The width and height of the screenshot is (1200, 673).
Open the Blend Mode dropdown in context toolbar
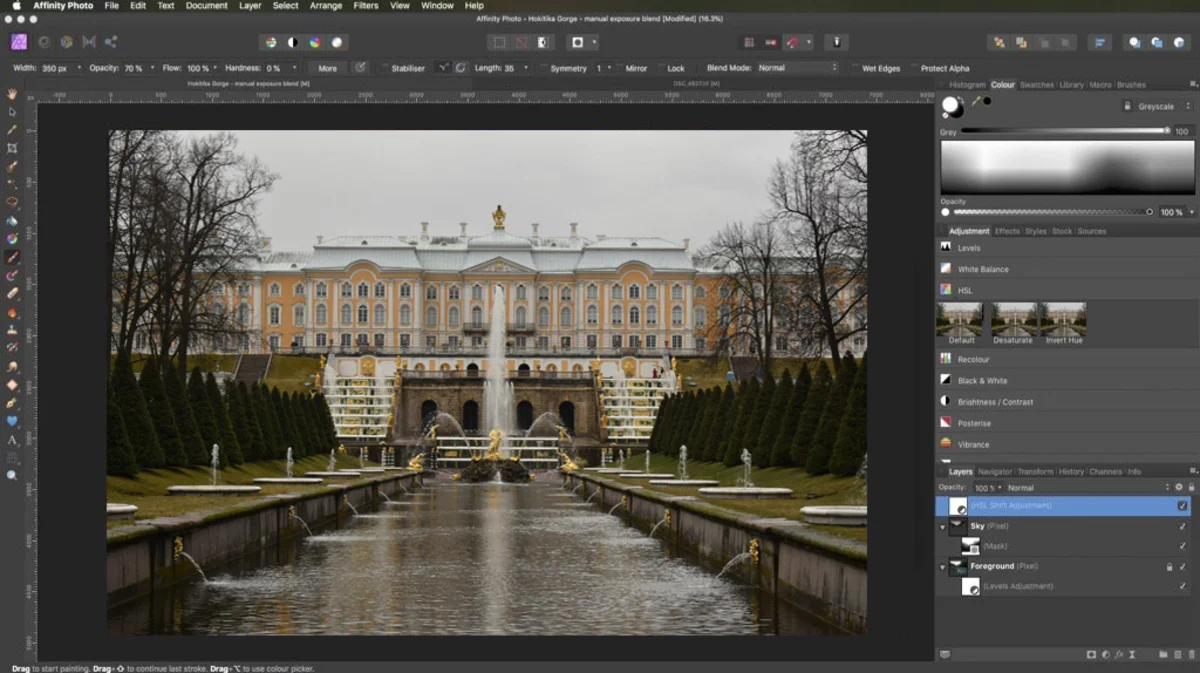coord(797,68)
